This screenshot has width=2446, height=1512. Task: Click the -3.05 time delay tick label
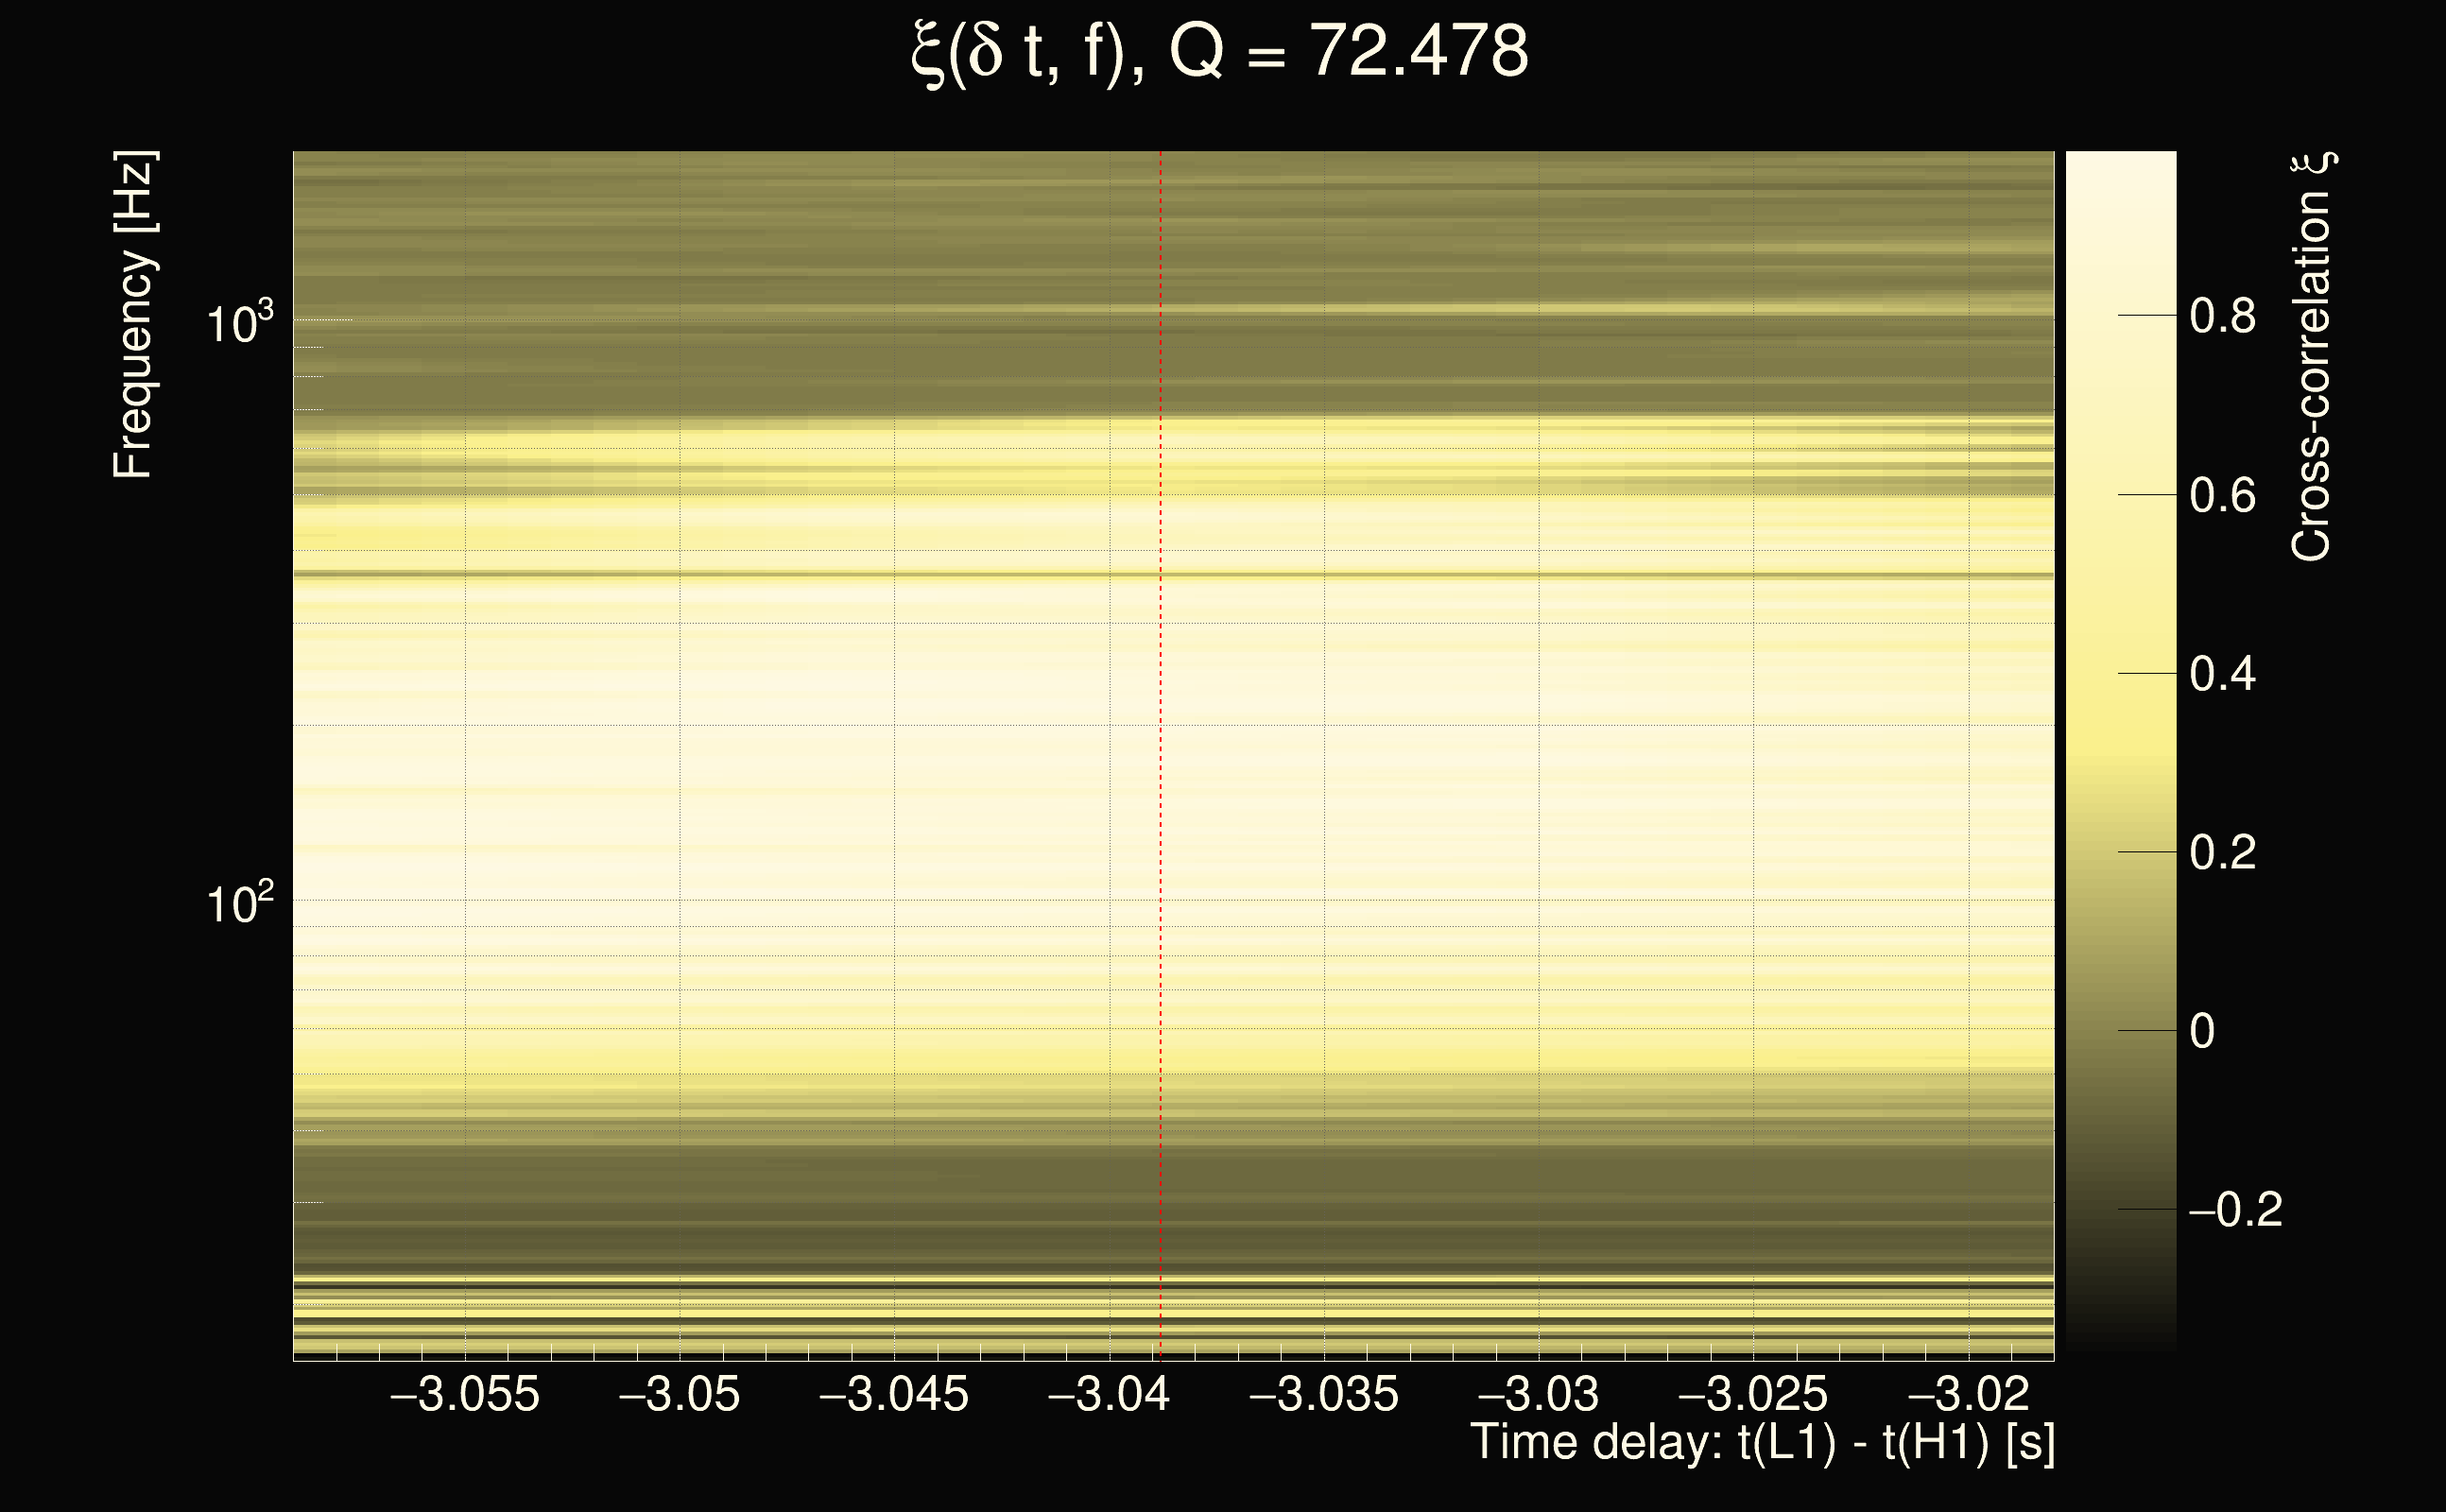pos(679,1394)
